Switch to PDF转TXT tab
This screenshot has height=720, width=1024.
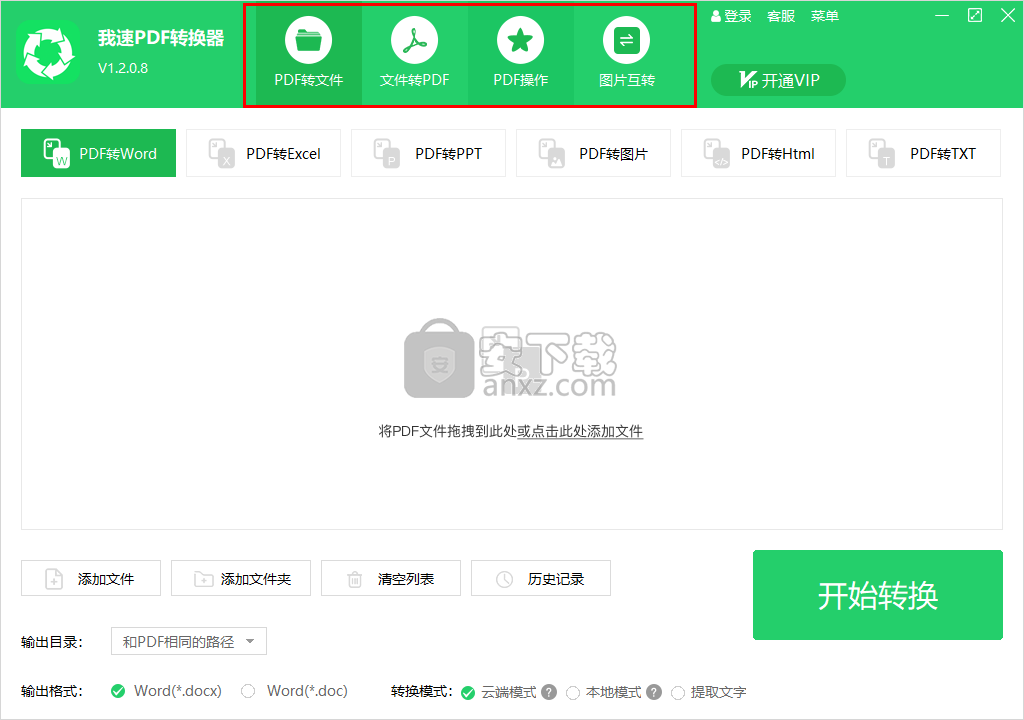(923, 153)
